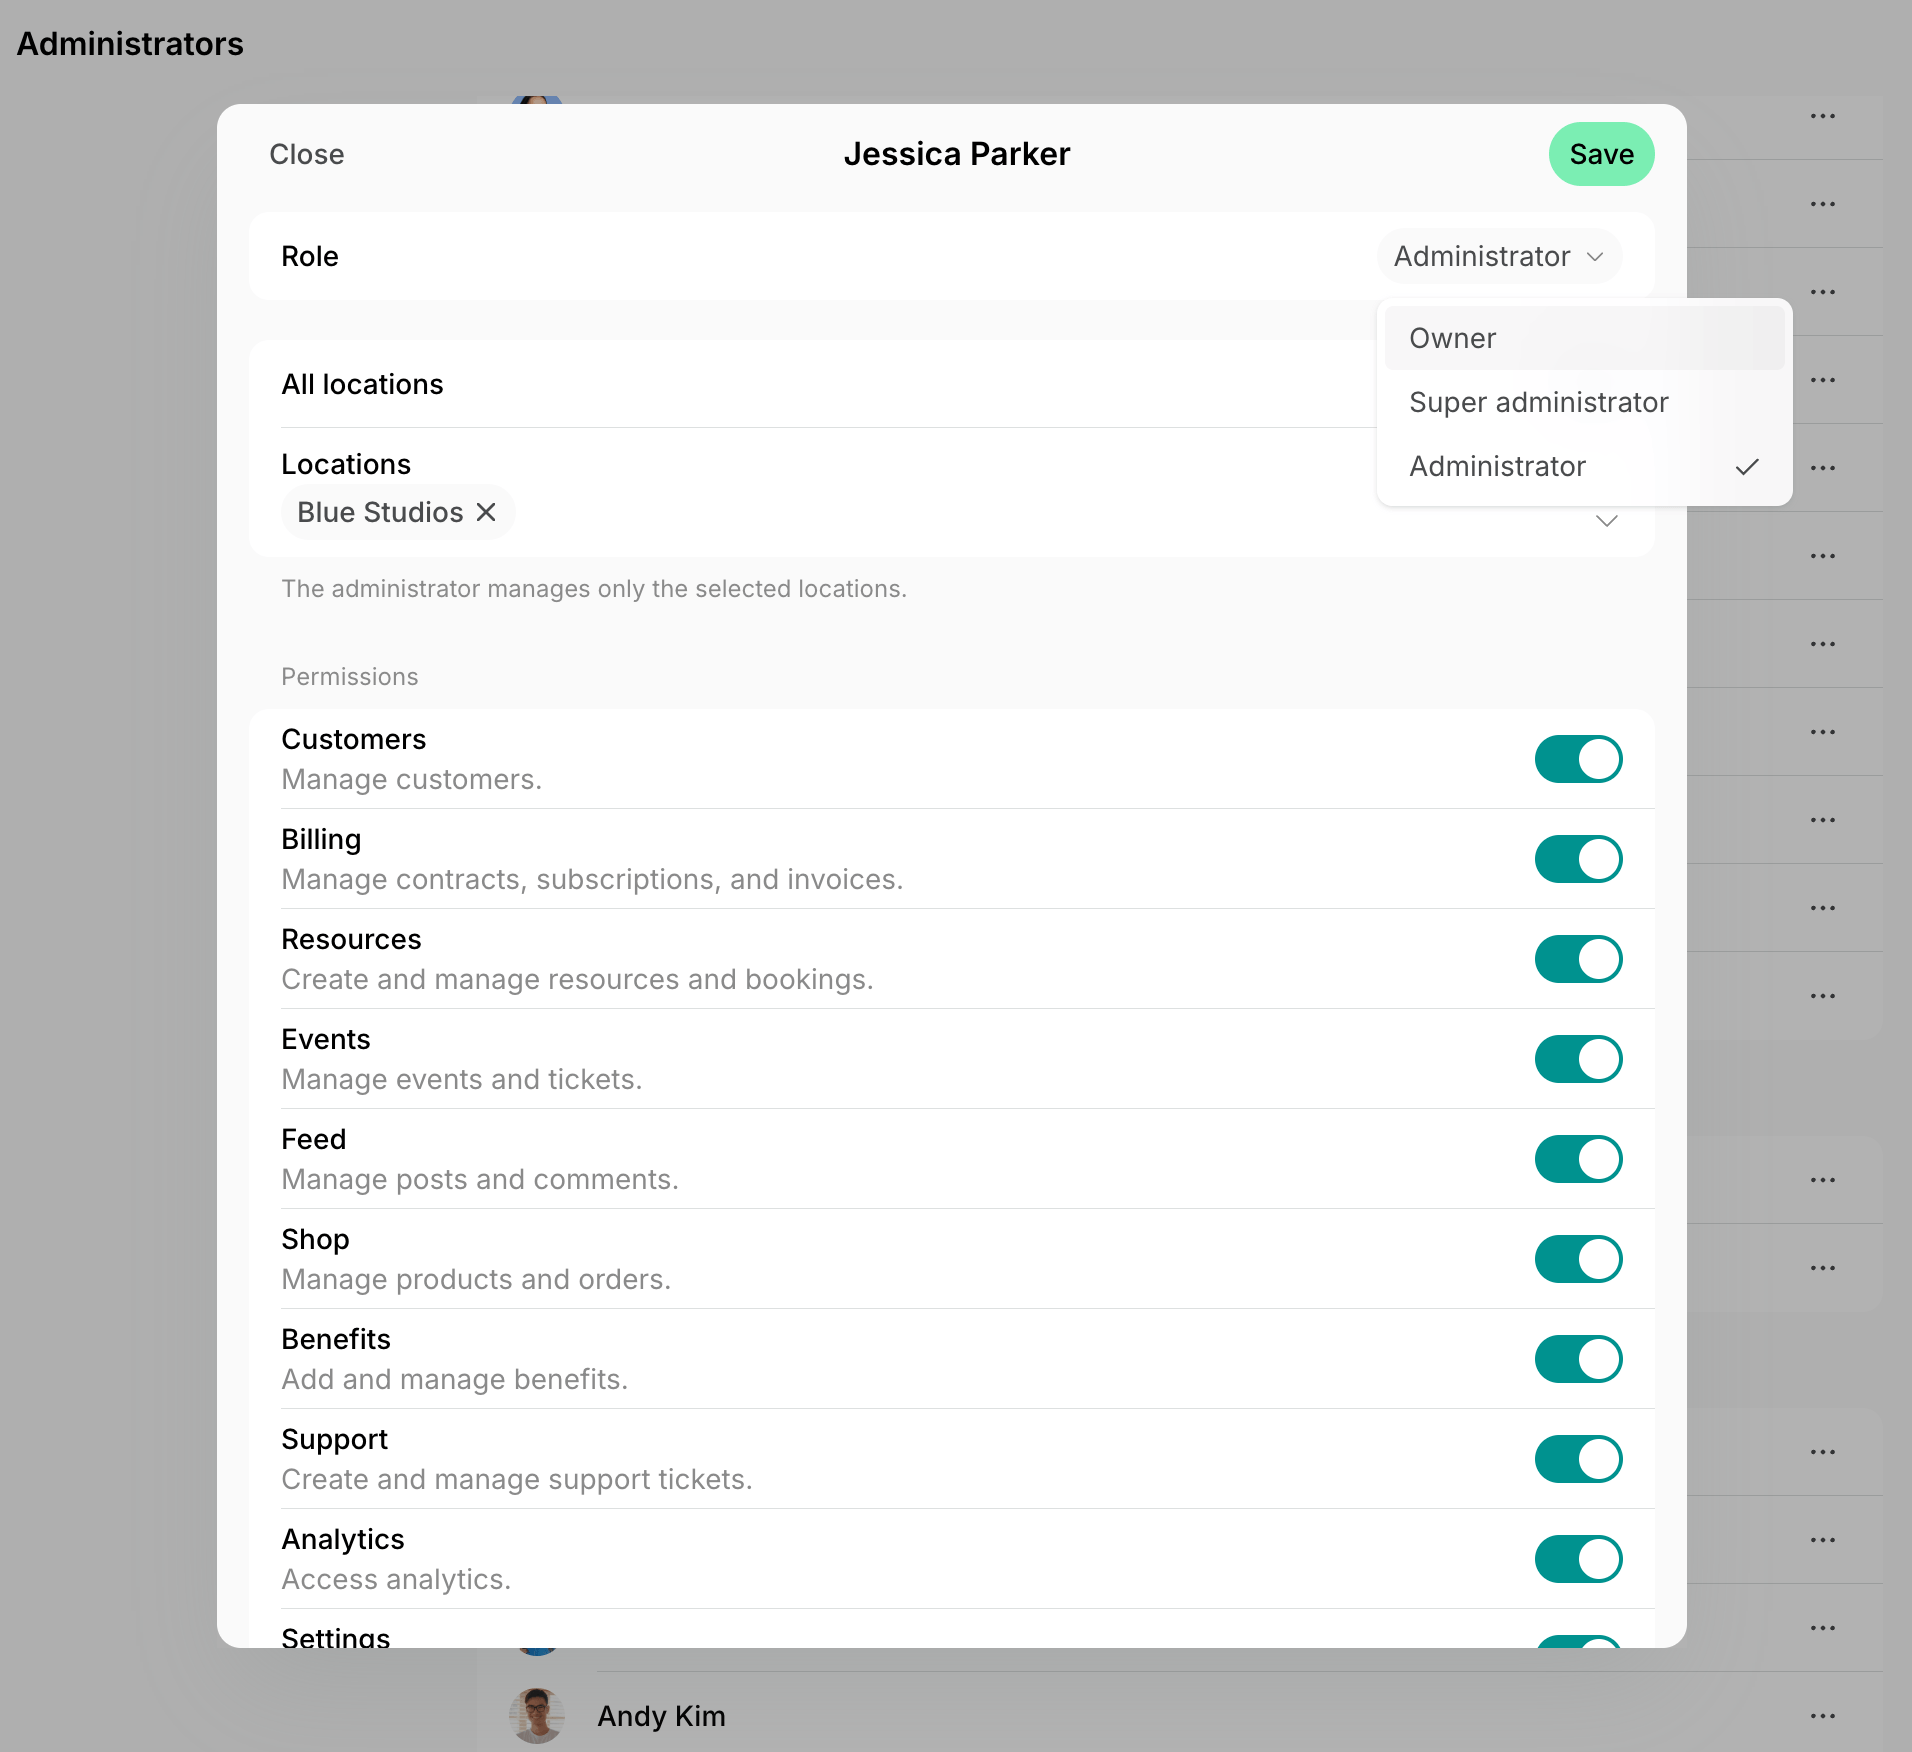Select Owner from the role menu
The image size is (1912, 1752).
coord(1584,338)
